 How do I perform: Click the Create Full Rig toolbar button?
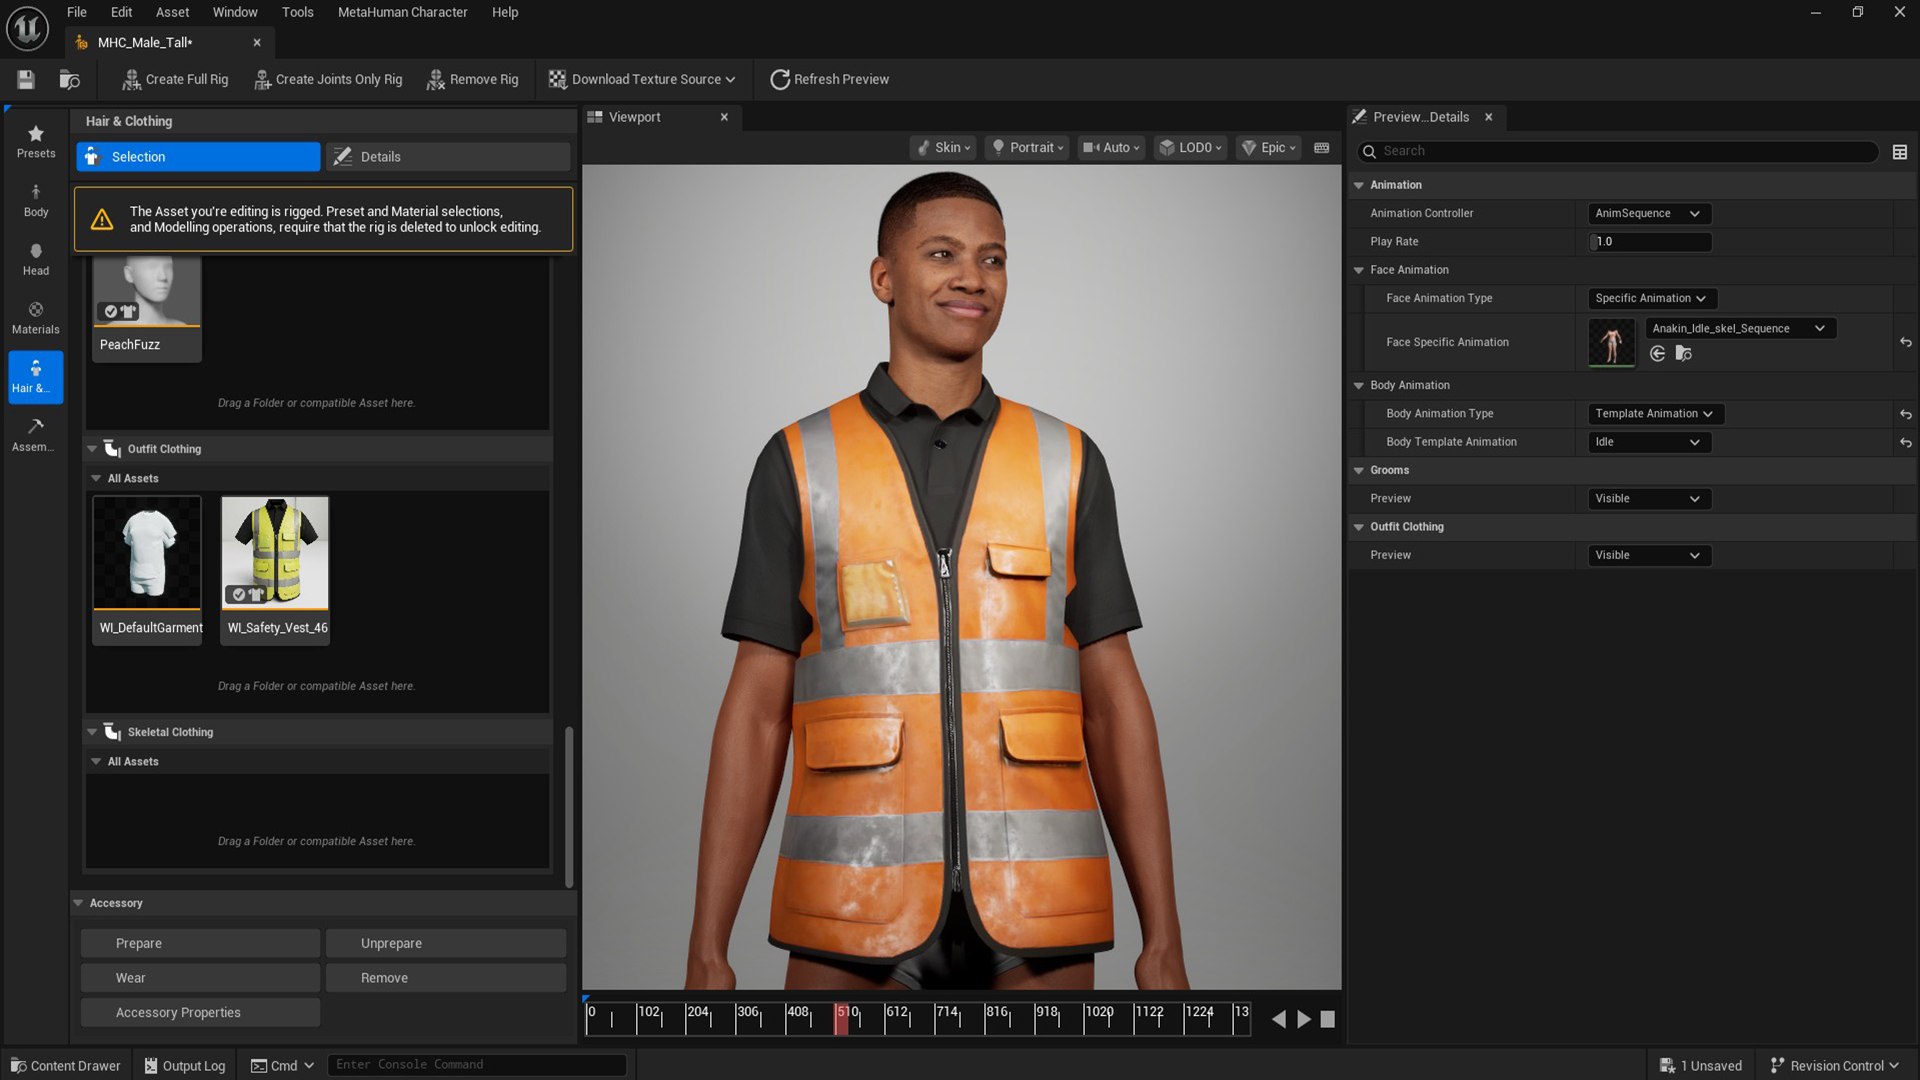(175, 79)
